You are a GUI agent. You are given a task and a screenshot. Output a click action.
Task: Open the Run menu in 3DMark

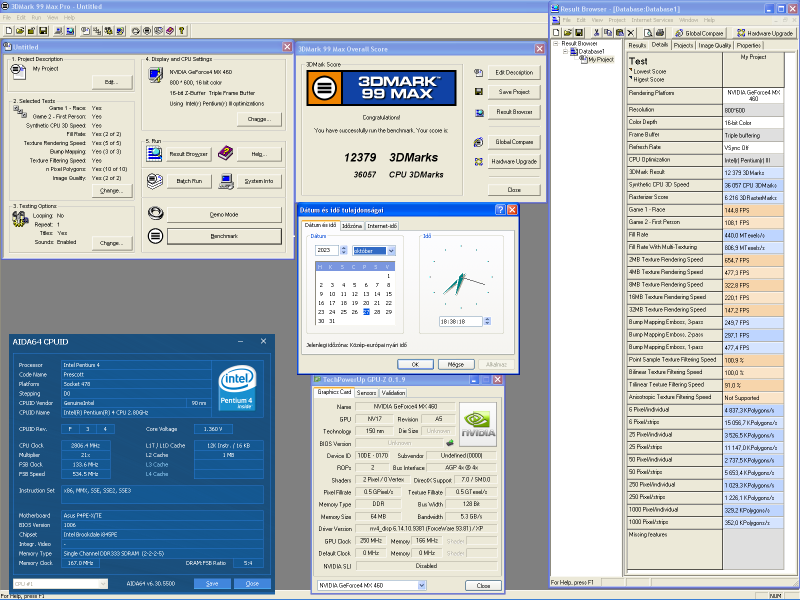pos(36,17)
